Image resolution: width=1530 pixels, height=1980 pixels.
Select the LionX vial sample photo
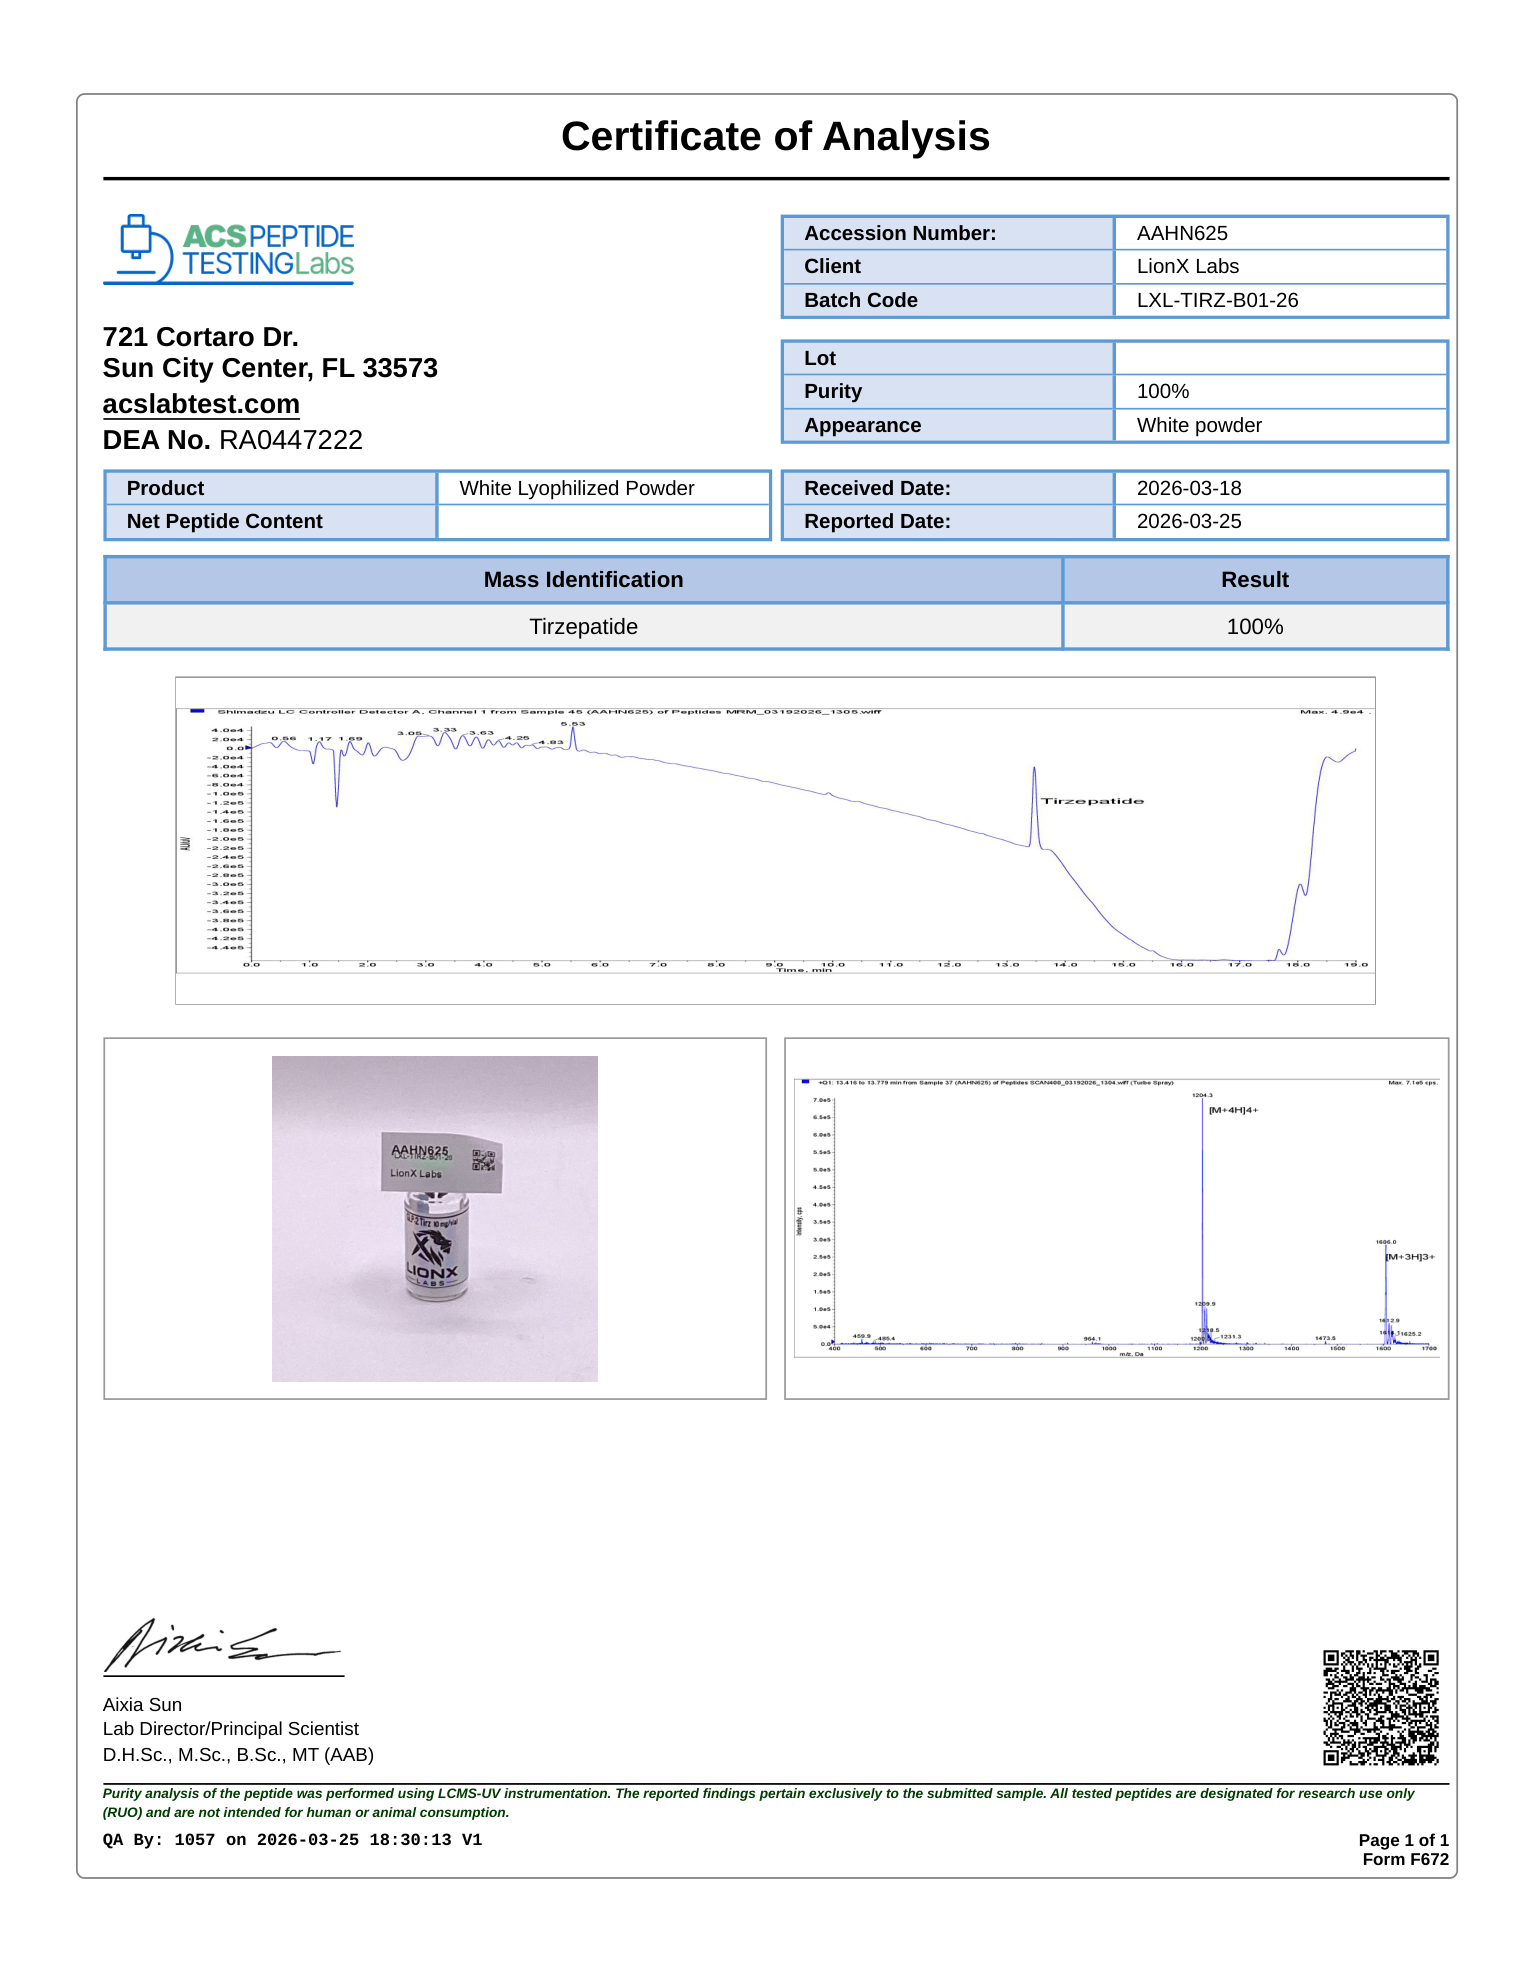click(x=435, y=1218)
